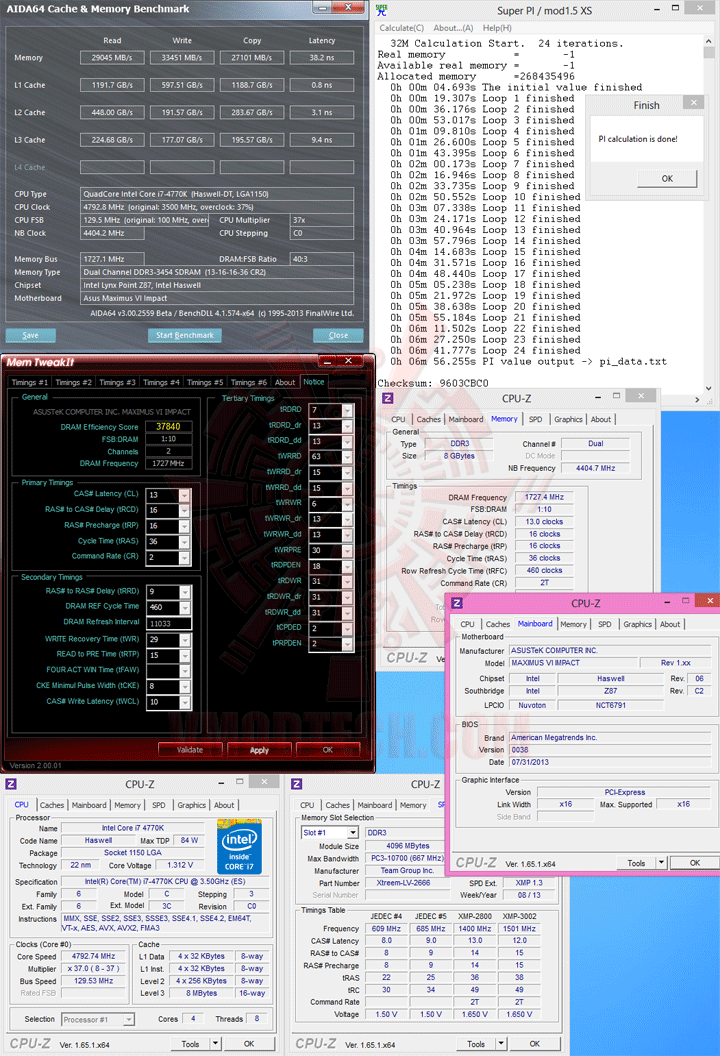
Task: Click Memory Latency value 38.2 ns
Action: (322, 58)
